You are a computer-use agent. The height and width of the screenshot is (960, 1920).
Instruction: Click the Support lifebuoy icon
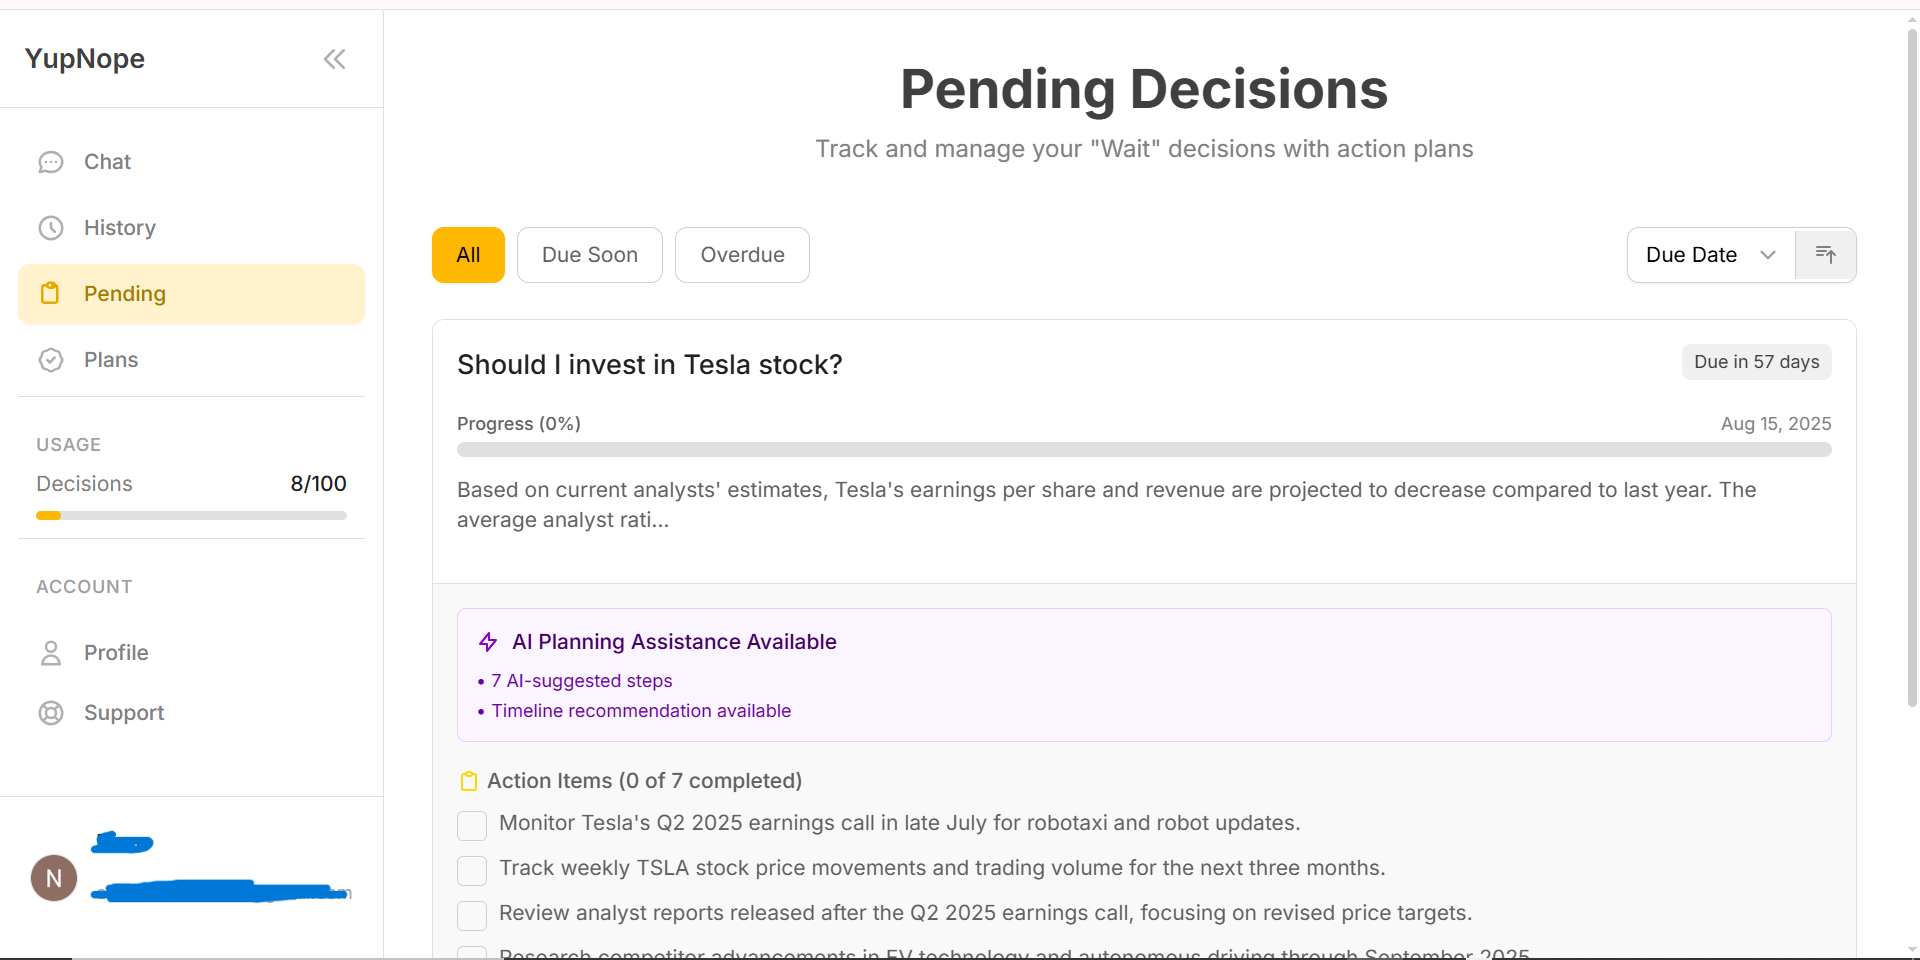tap(51, 713)
